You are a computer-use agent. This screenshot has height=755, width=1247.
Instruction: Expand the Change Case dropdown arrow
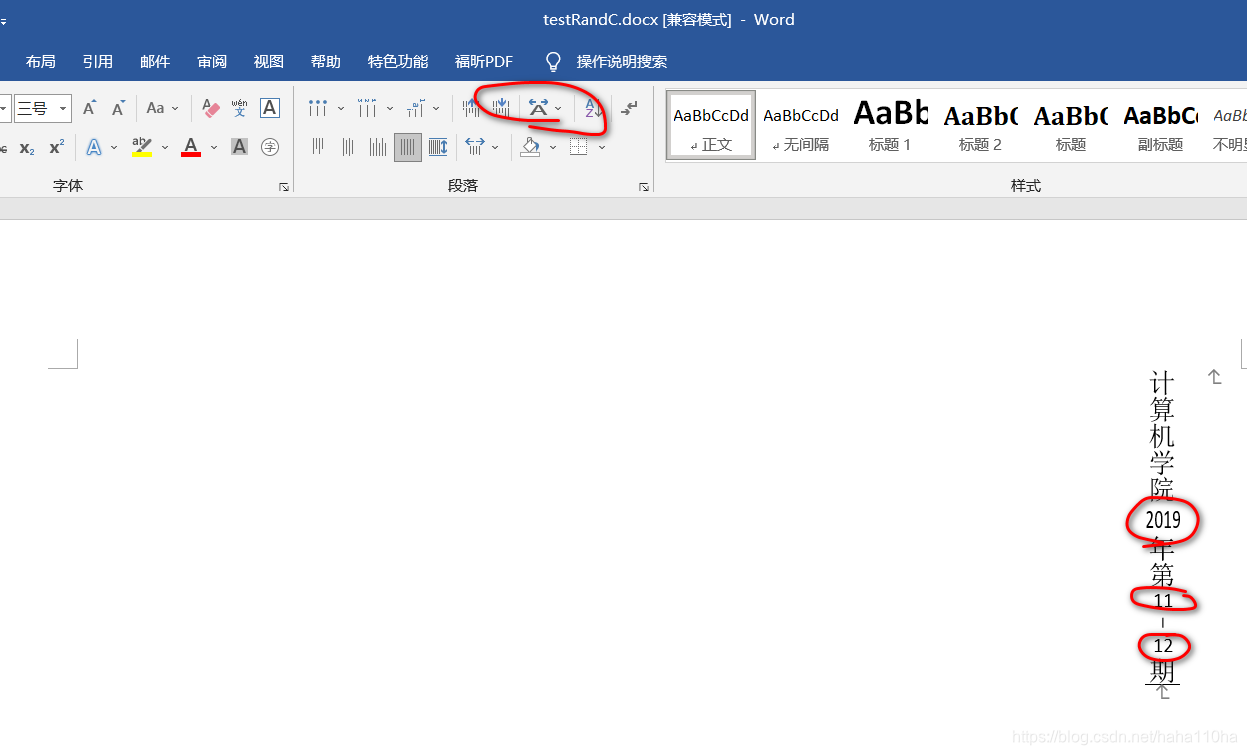pos(175,108)
